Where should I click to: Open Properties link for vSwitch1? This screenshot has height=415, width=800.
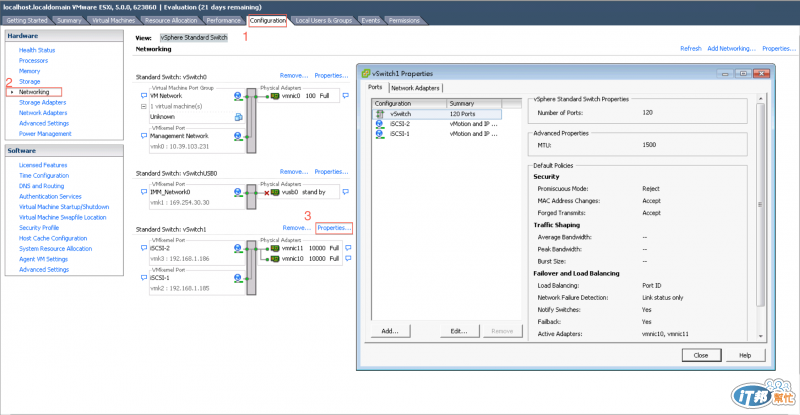334,228
